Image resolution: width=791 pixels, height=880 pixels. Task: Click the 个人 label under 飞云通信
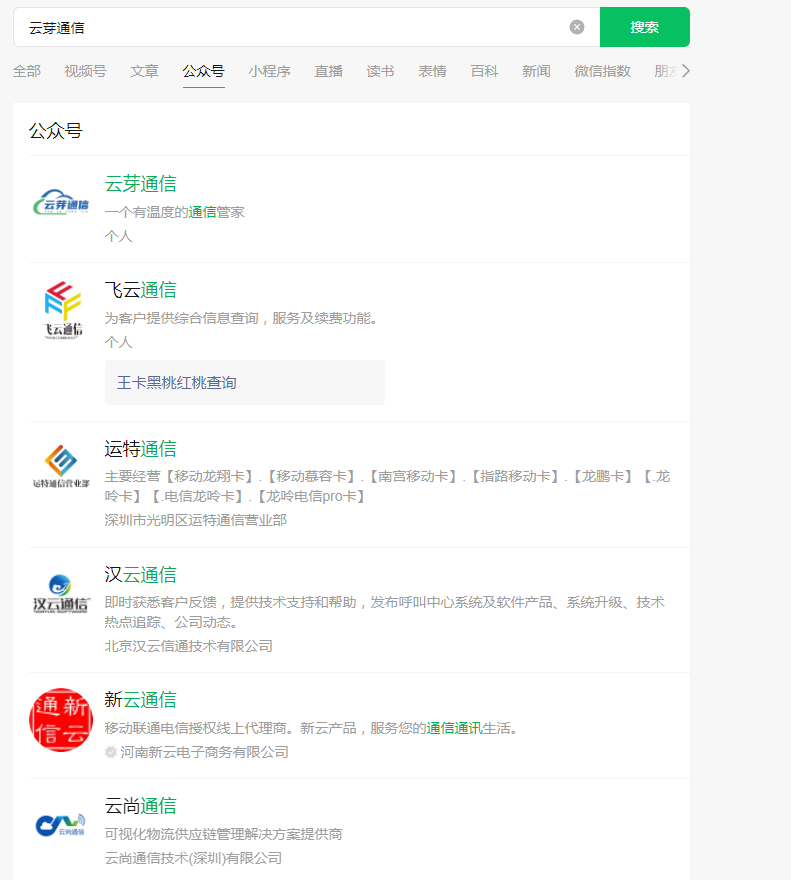pos(118,342)
